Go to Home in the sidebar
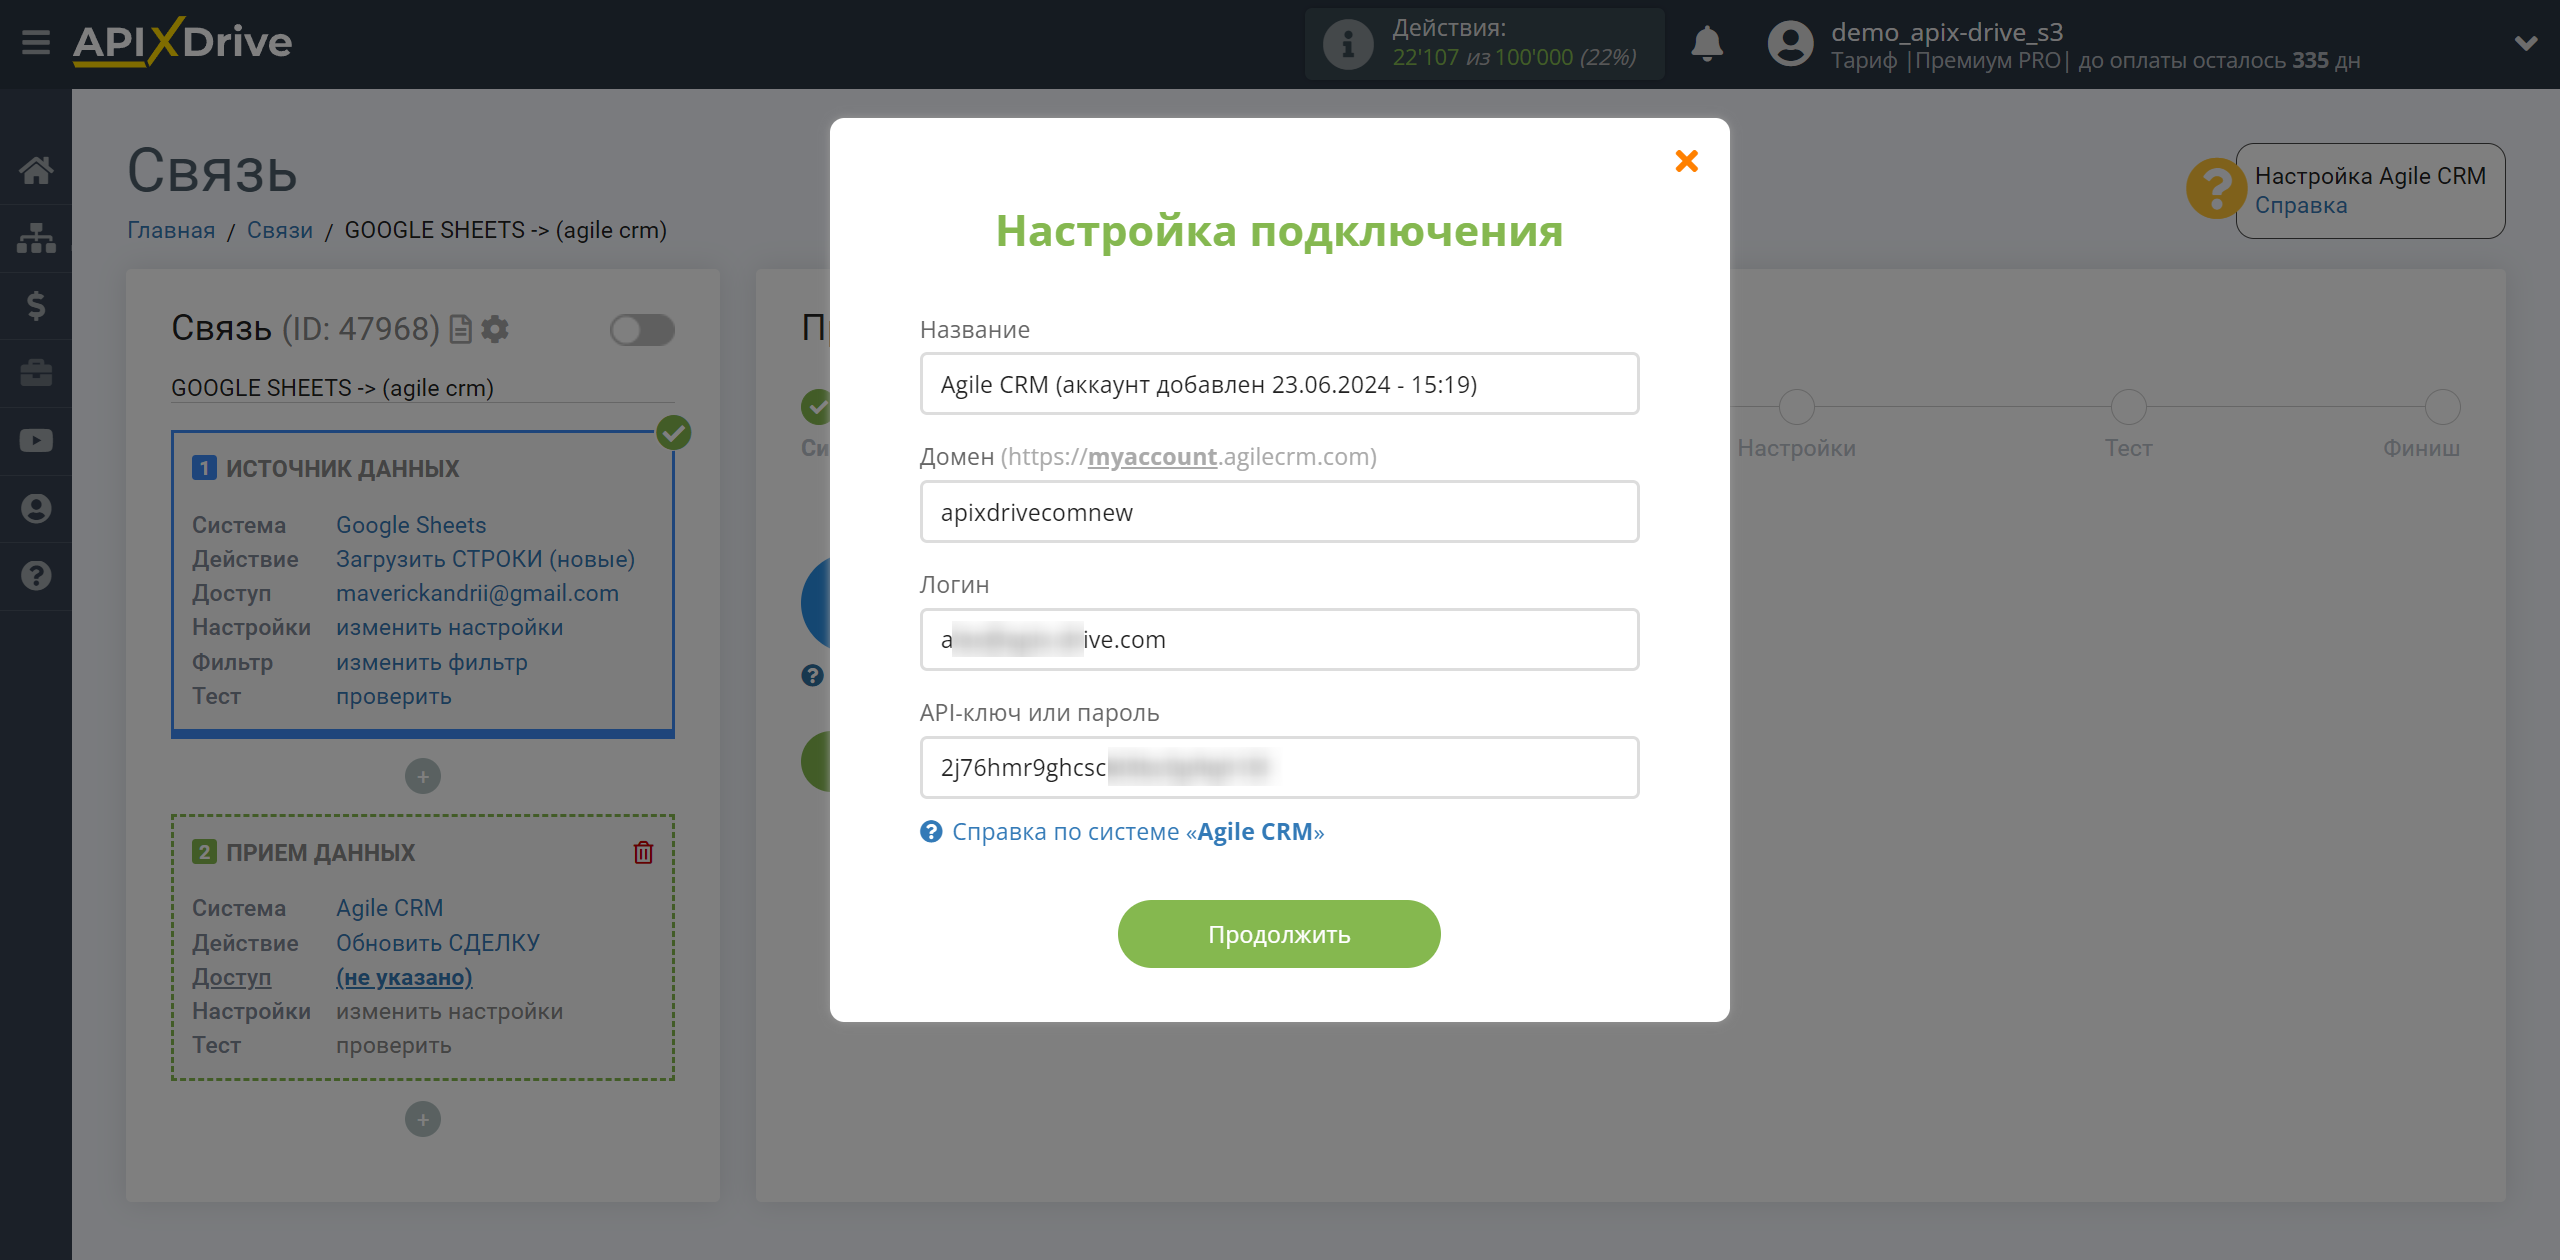Viewport: 2560px width, 1260px height. [x=36, y=170]
